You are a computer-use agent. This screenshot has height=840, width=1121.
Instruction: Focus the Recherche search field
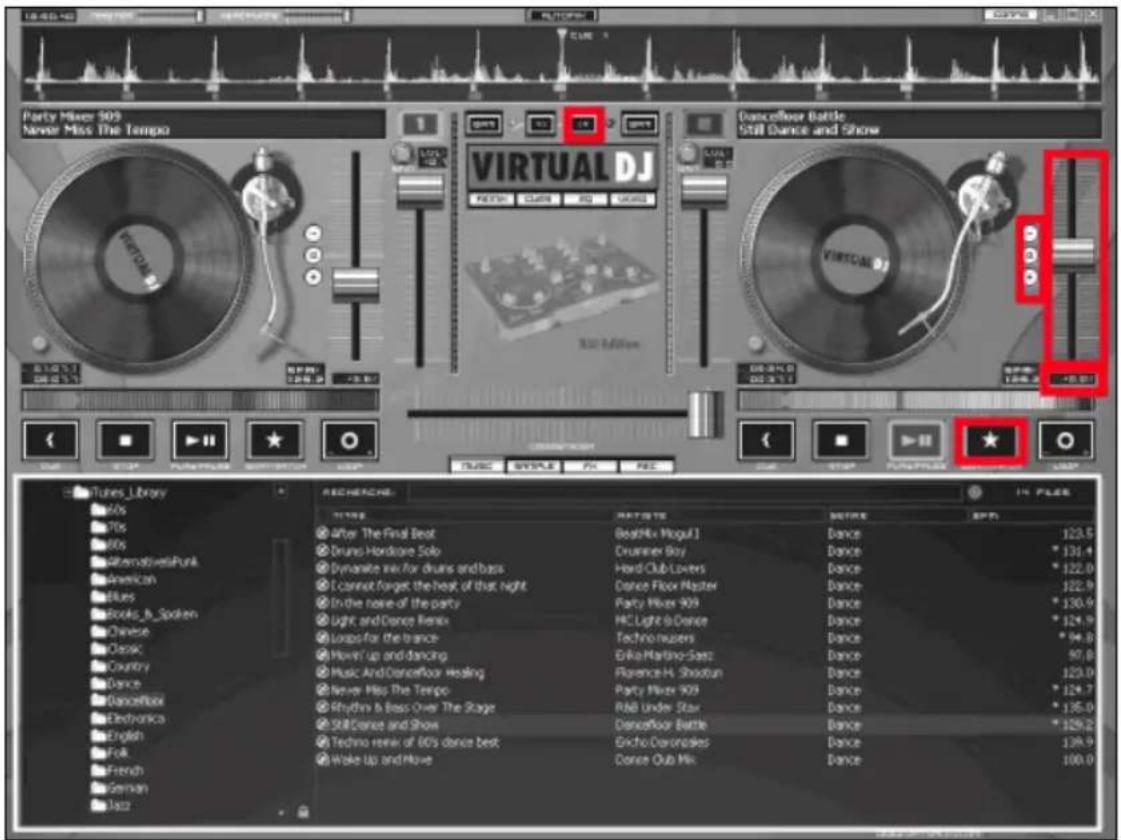pyautogui.click(x=685, y=492)
